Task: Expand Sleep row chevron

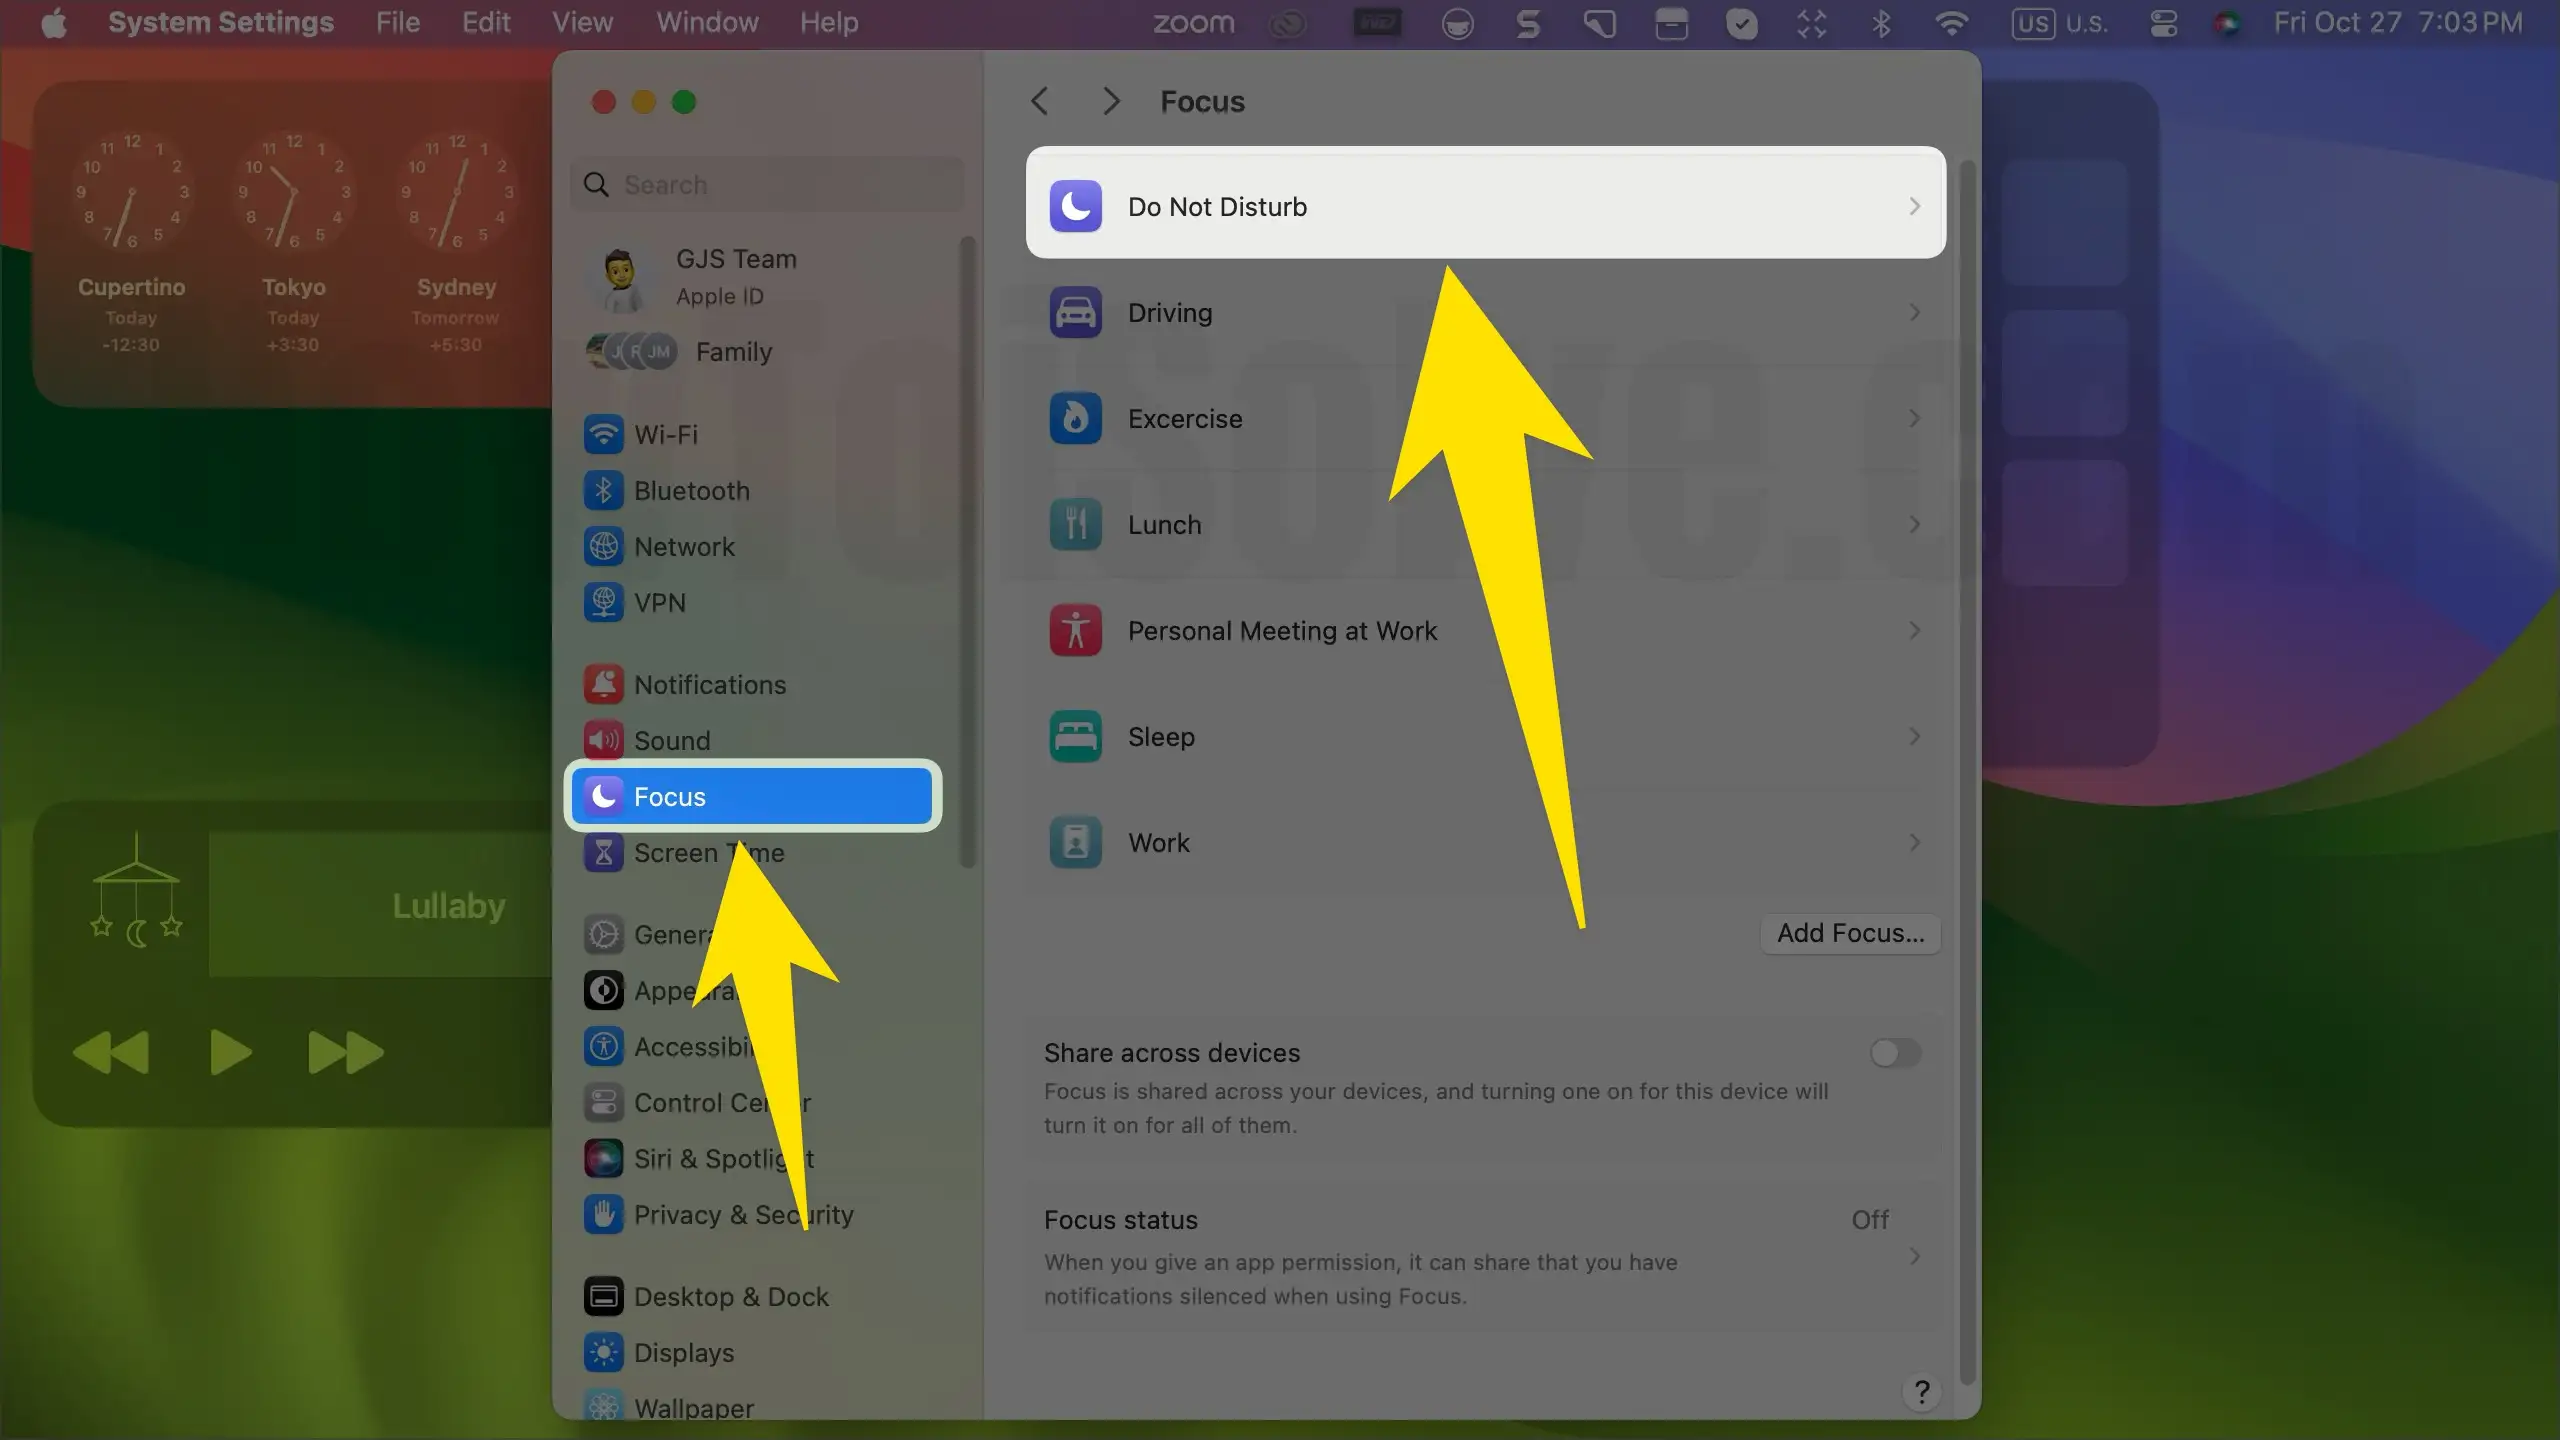Action: [x=1914, y=736]
